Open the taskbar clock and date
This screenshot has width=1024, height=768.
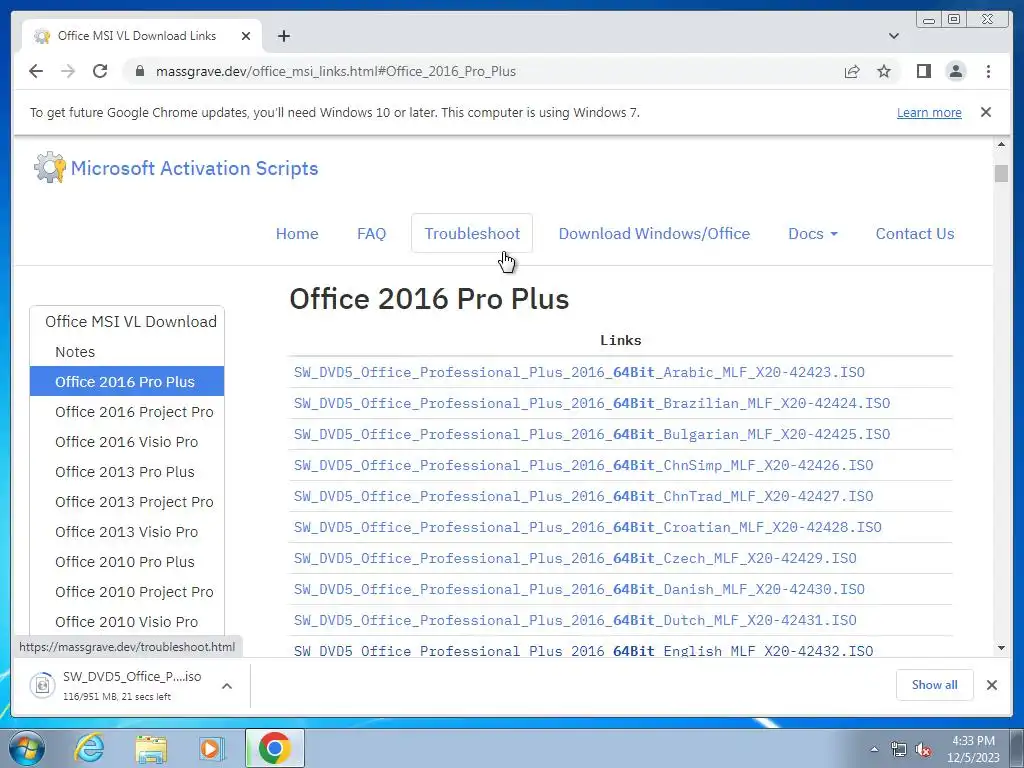(x=973, y=749)
